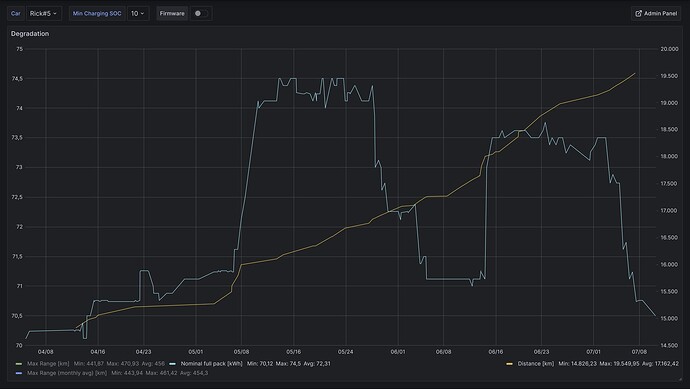Click the Degradation panel title
This screenshot has height=389, width=690.
pyautogui.click(x=30, y=33)
